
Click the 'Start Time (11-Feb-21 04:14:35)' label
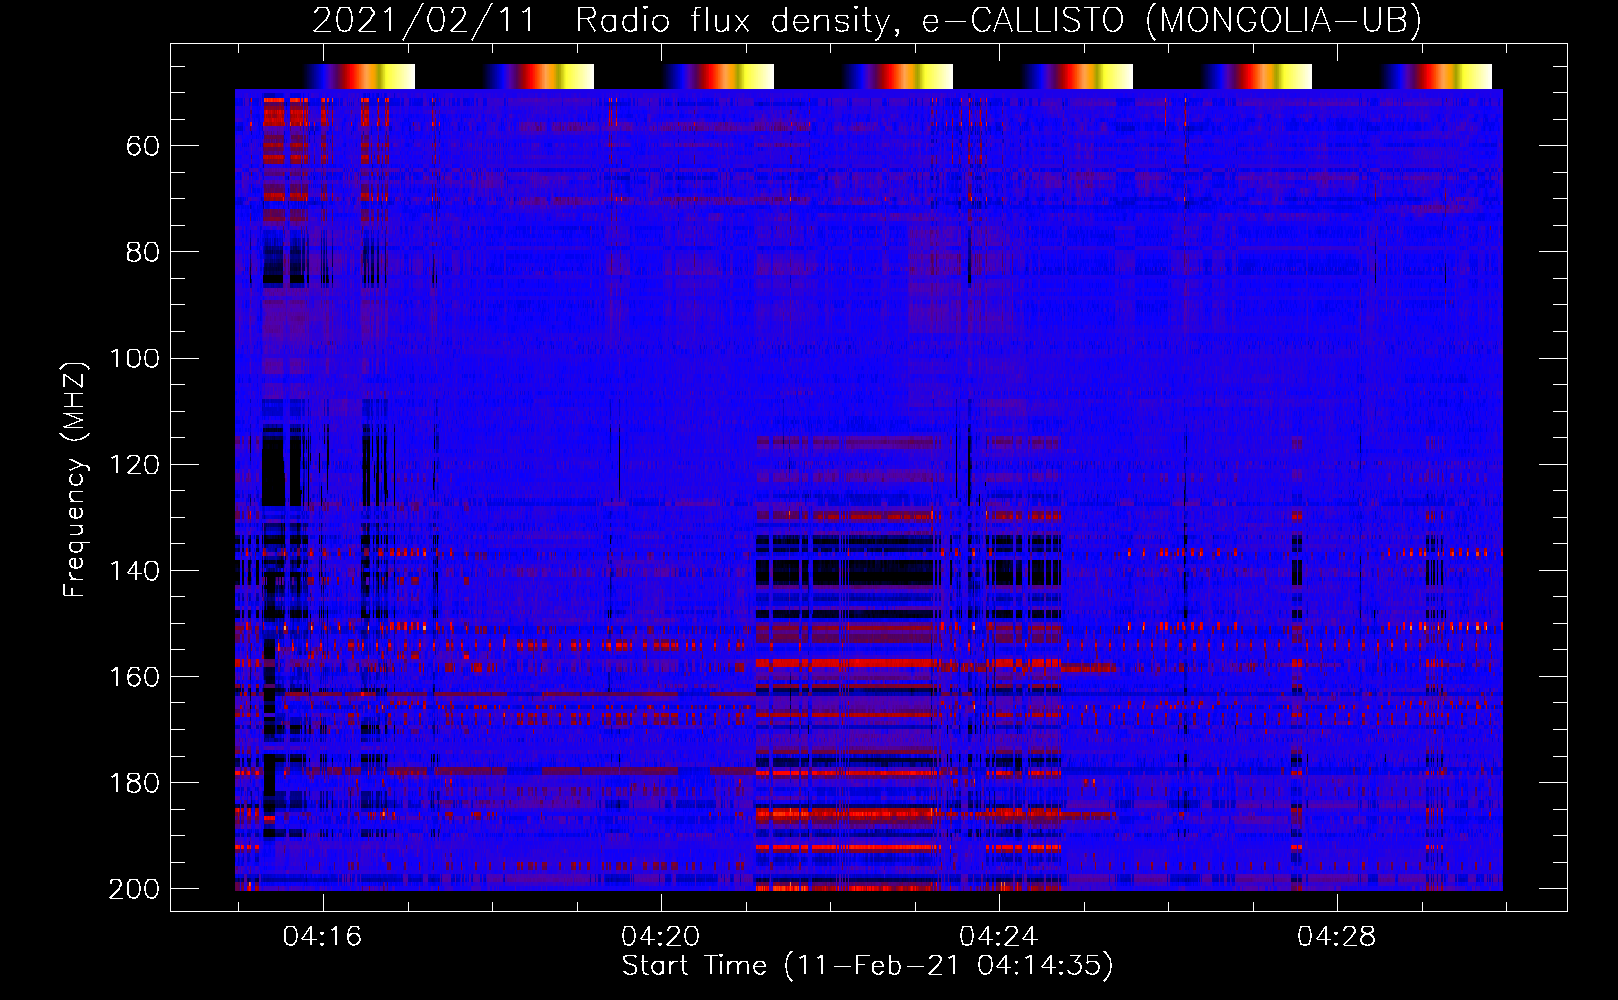(867, 966)
